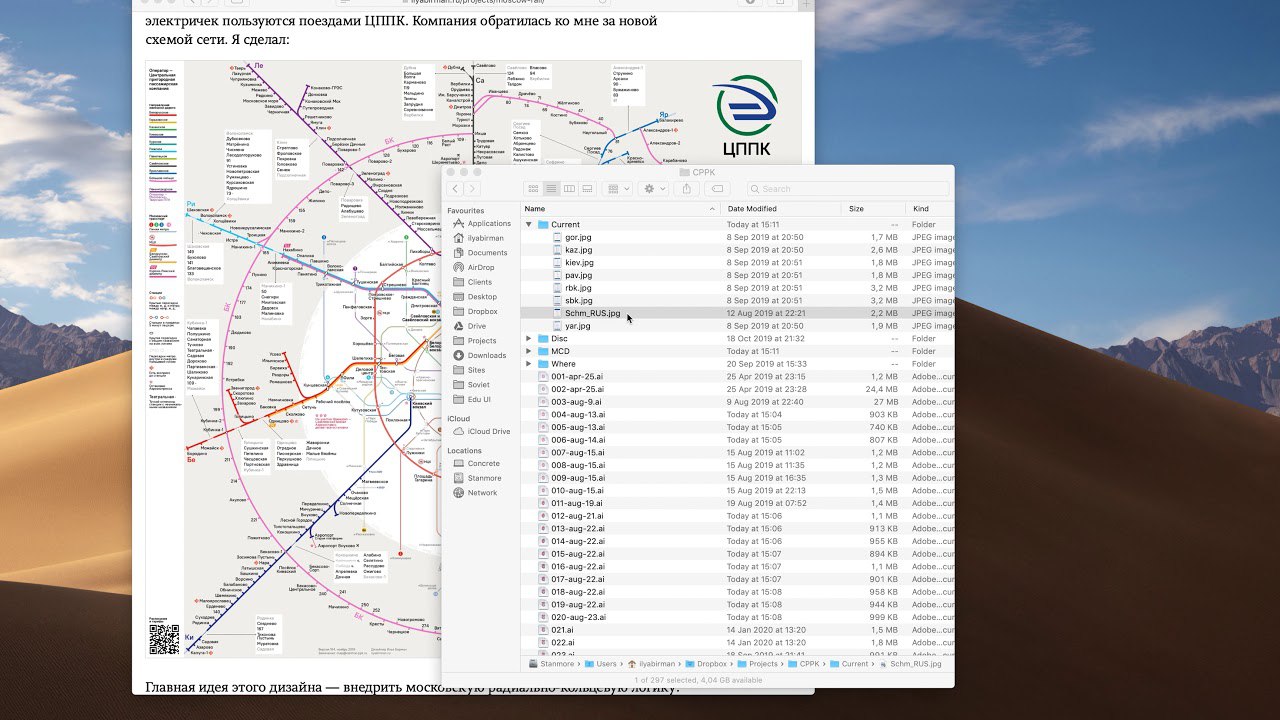
Task: Switch Finder to list view
Action: pos(551,188)
